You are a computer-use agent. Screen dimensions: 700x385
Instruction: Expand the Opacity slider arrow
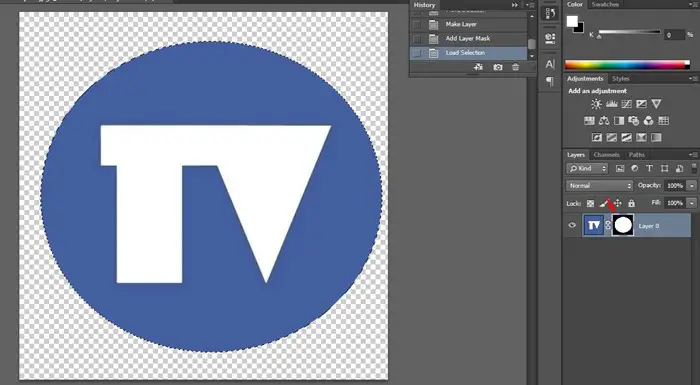pyautogui.click(x=692, y=185)
